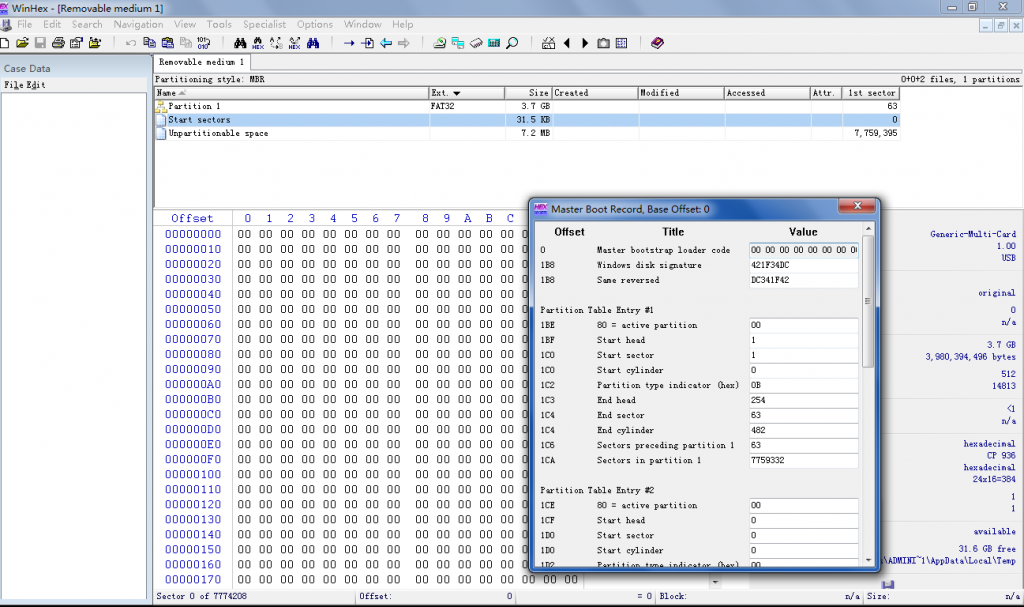
Task: Click the Undo arrow icon
Action: pos(131,43)
